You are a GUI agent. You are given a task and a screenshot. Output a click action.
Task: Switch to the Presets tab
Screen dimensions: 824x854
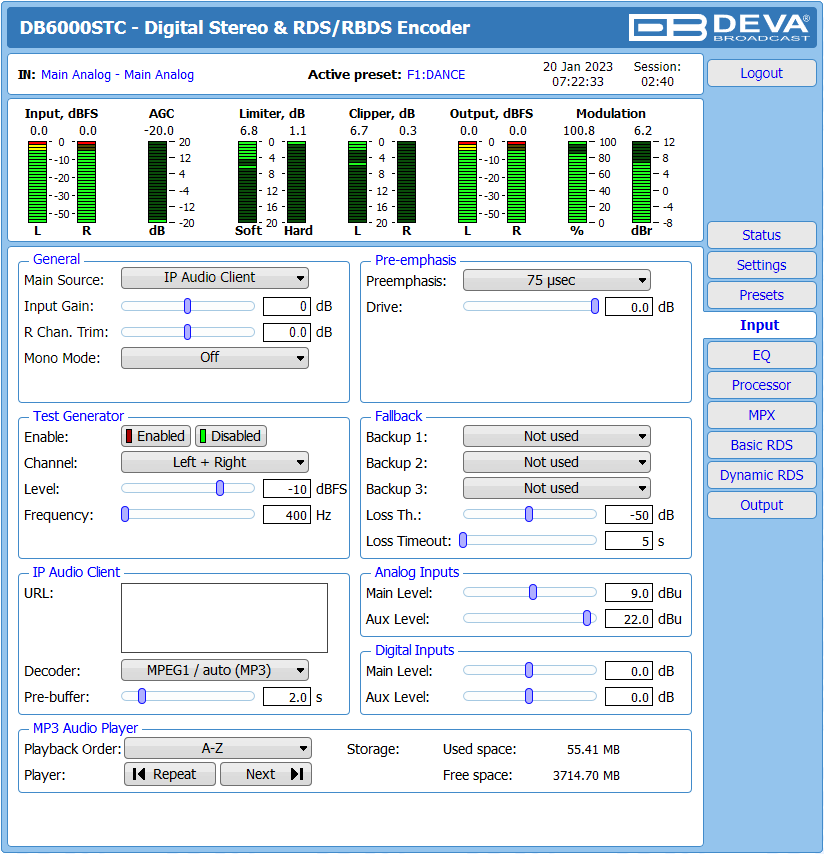click(761, 295)
